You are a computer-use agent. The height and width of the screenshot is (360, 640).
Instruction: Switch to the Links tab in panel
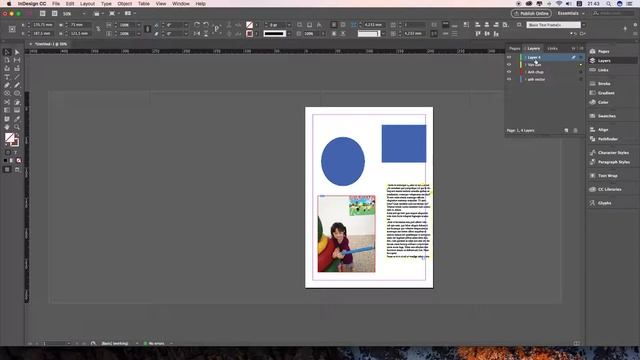(x=552, y=49)
